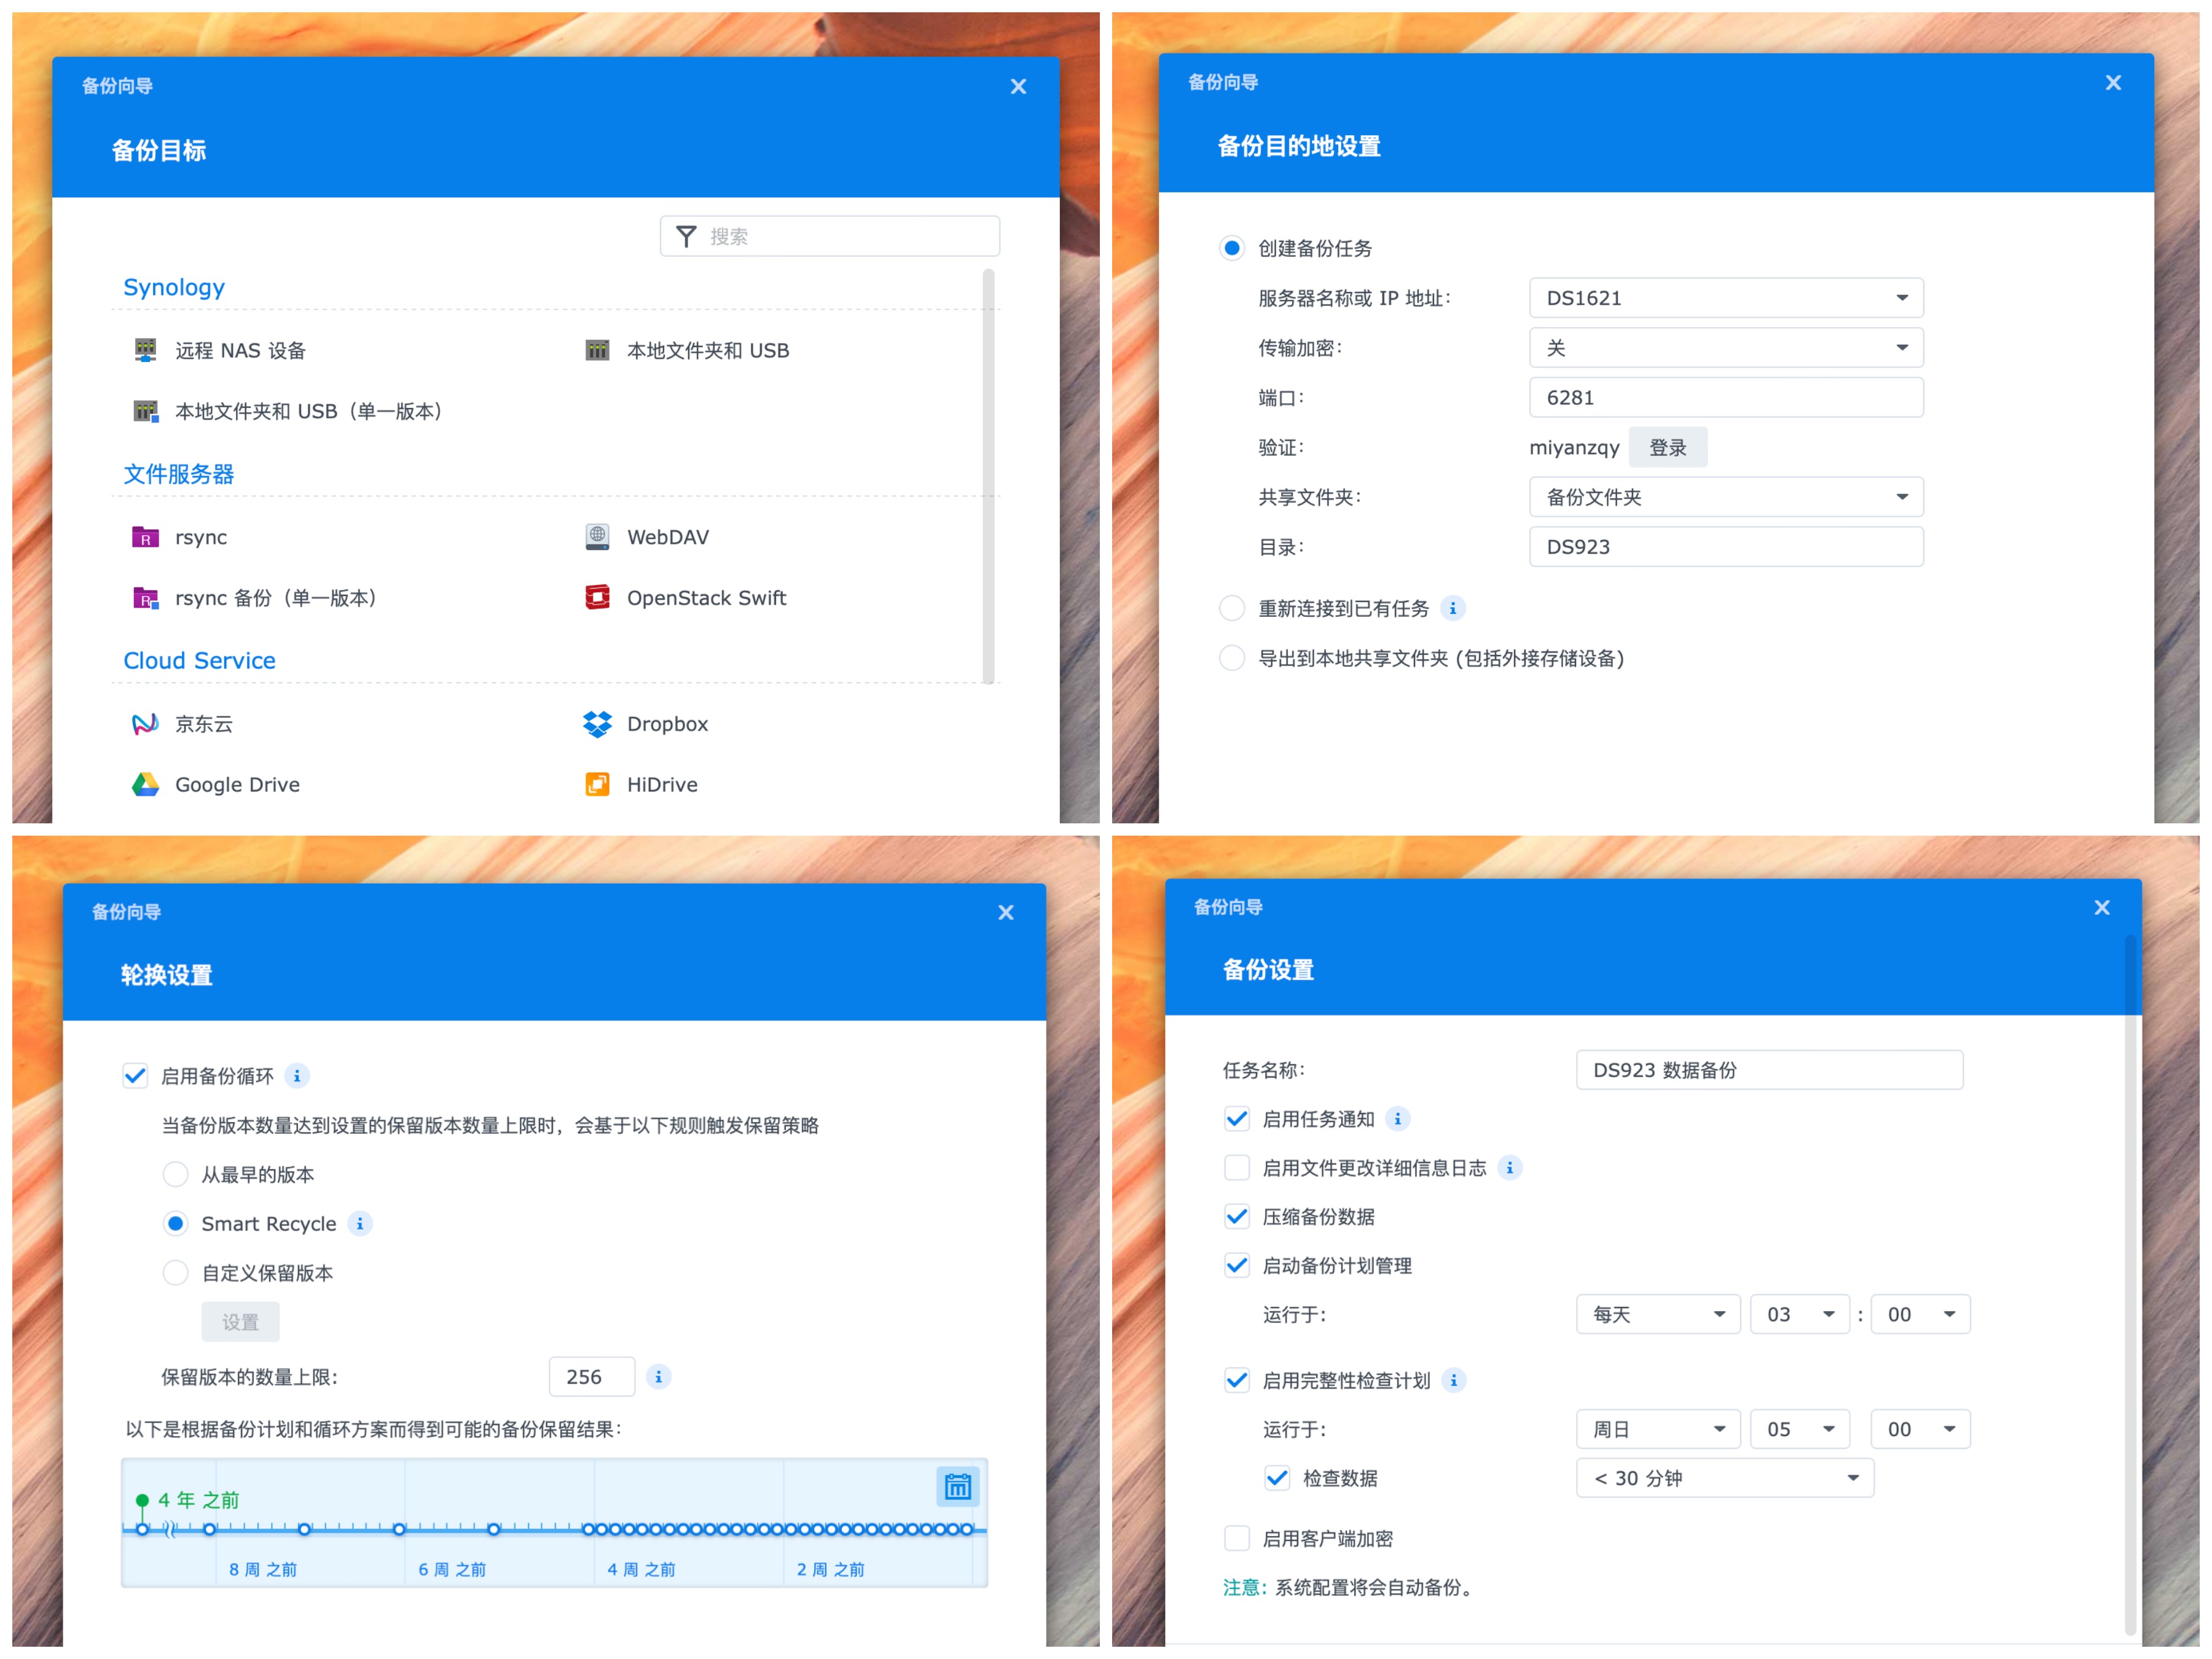
Task: Select the Smart Recycle retention policy
Action: 176,1223
